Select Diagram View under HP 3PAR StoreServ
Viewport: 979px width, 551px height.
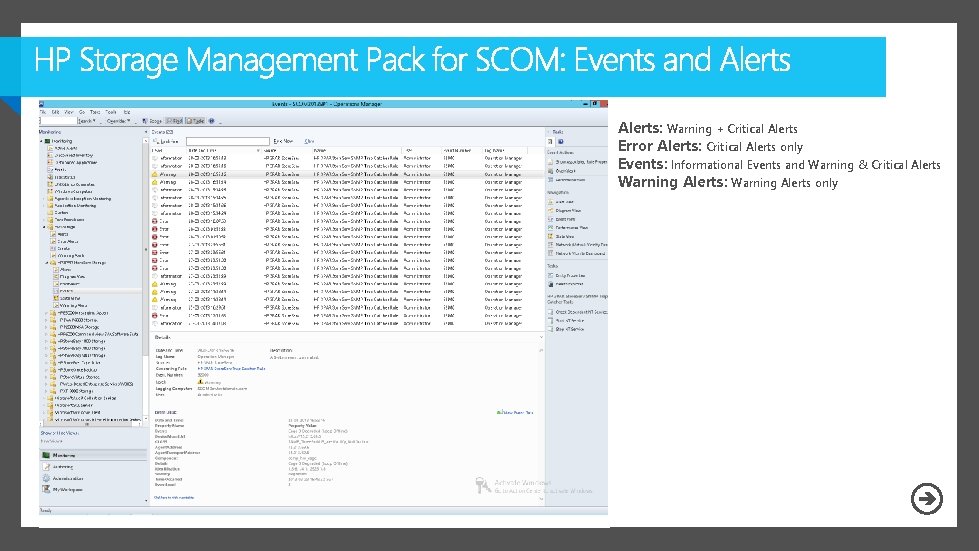click(x=72, y=276)
